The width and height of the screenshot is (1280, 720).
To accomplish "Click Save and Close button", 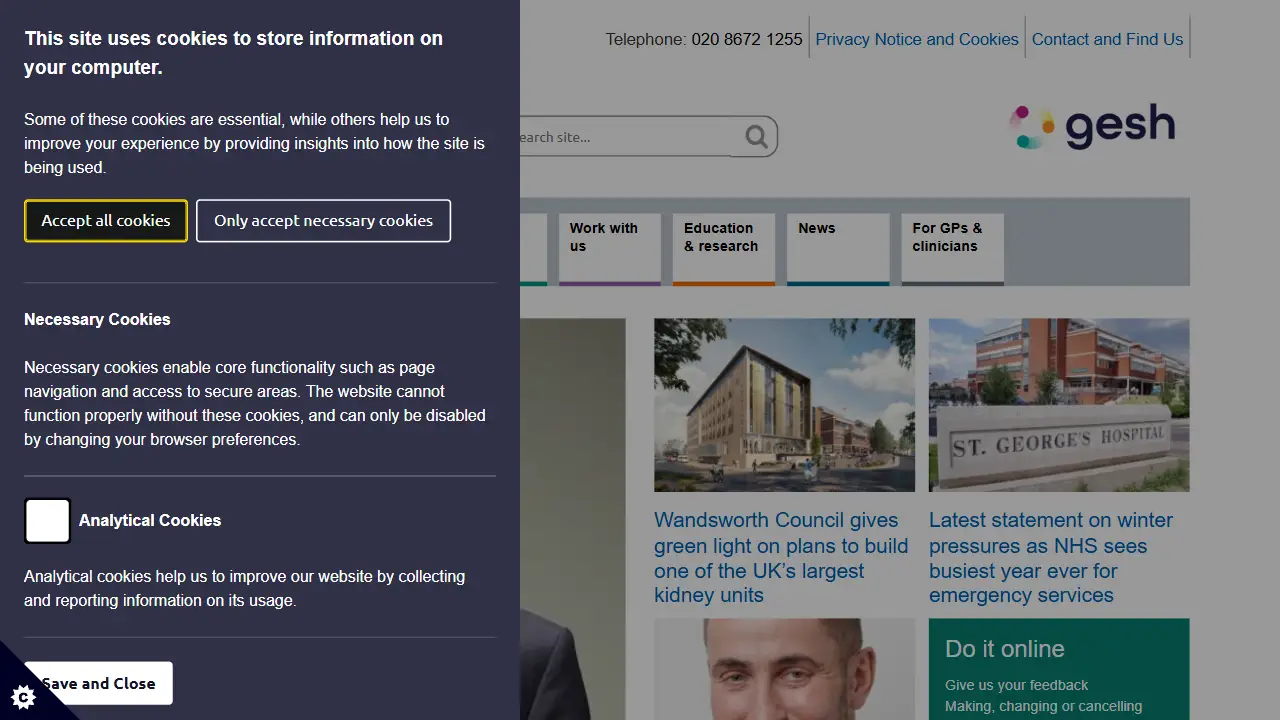I will (98, 683).
